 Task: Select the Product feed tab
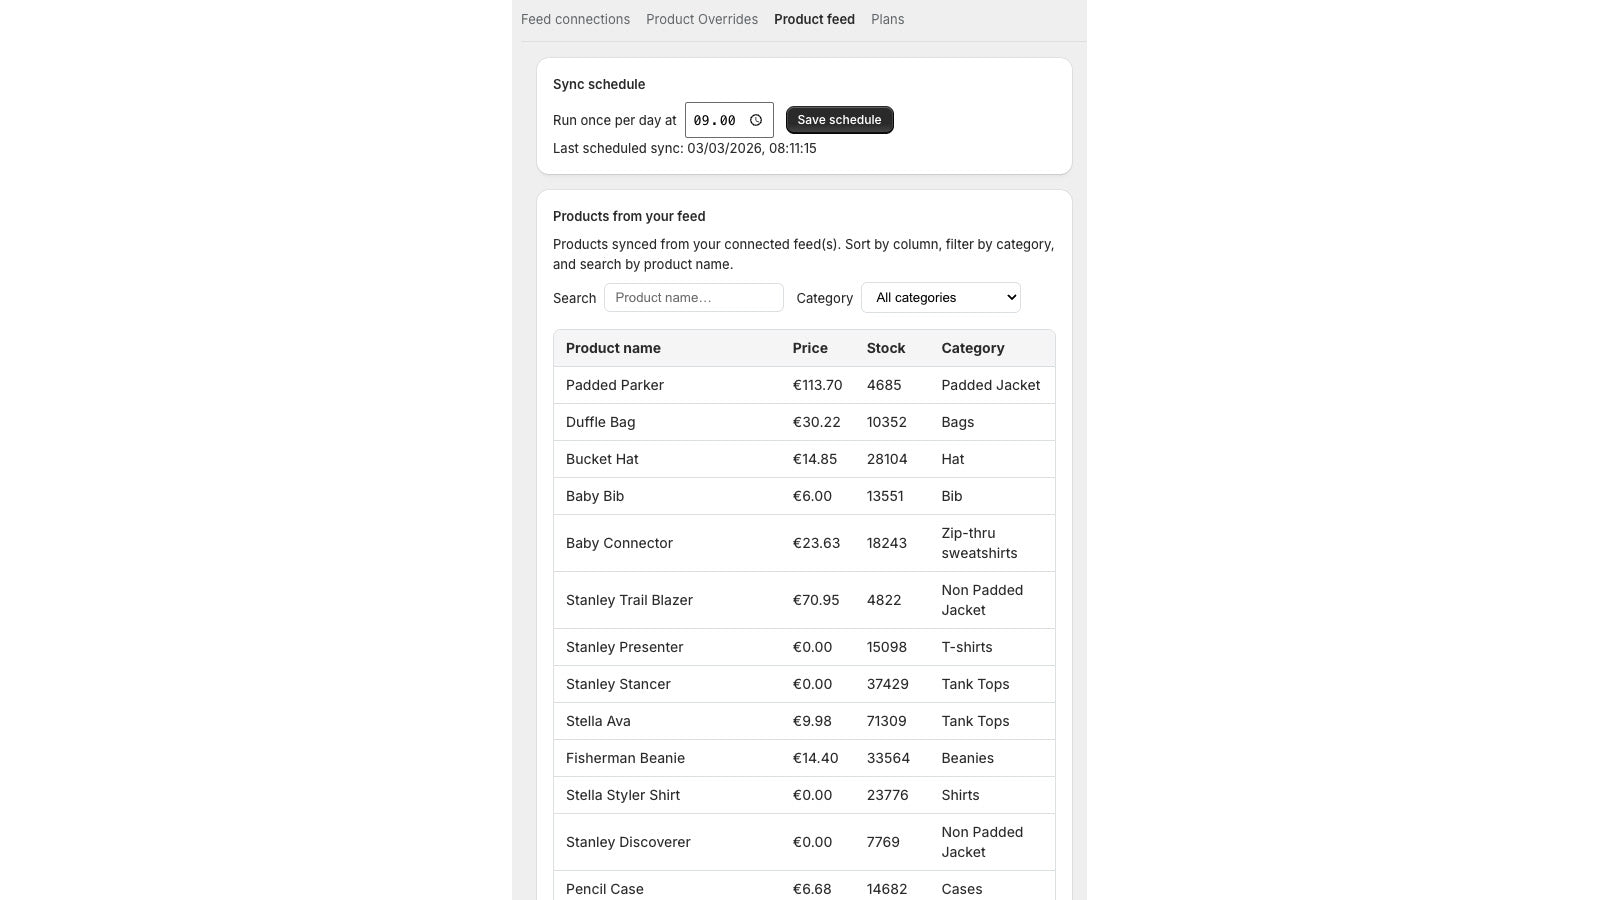[814, 19]
